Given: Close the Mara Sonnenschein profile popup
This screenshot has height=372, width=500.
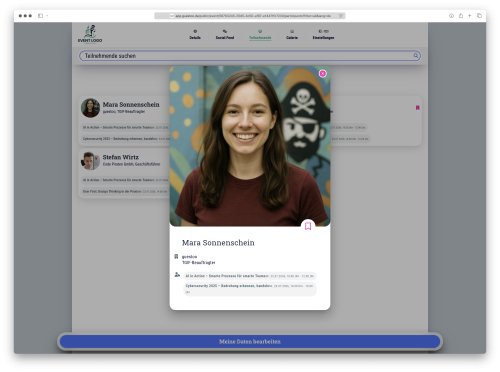Looking at the screenshot, I should 322,73.
